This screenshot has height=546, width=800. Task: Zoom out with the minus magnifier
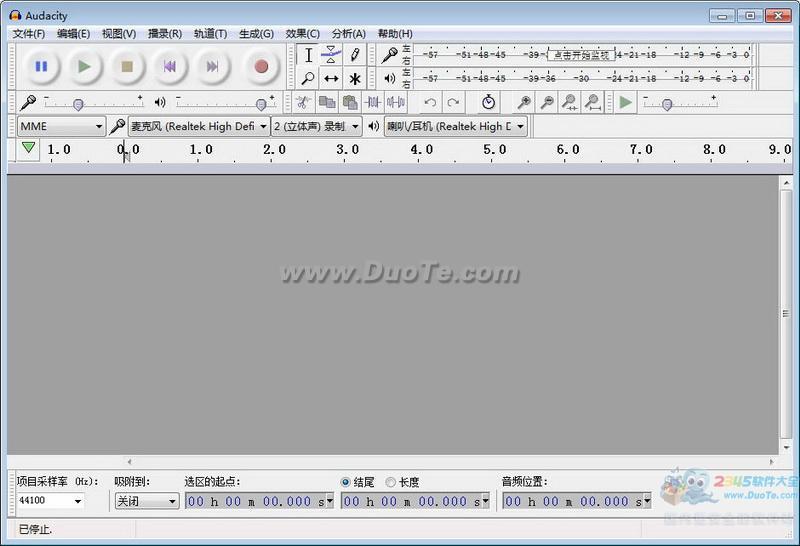click(547, 103)
